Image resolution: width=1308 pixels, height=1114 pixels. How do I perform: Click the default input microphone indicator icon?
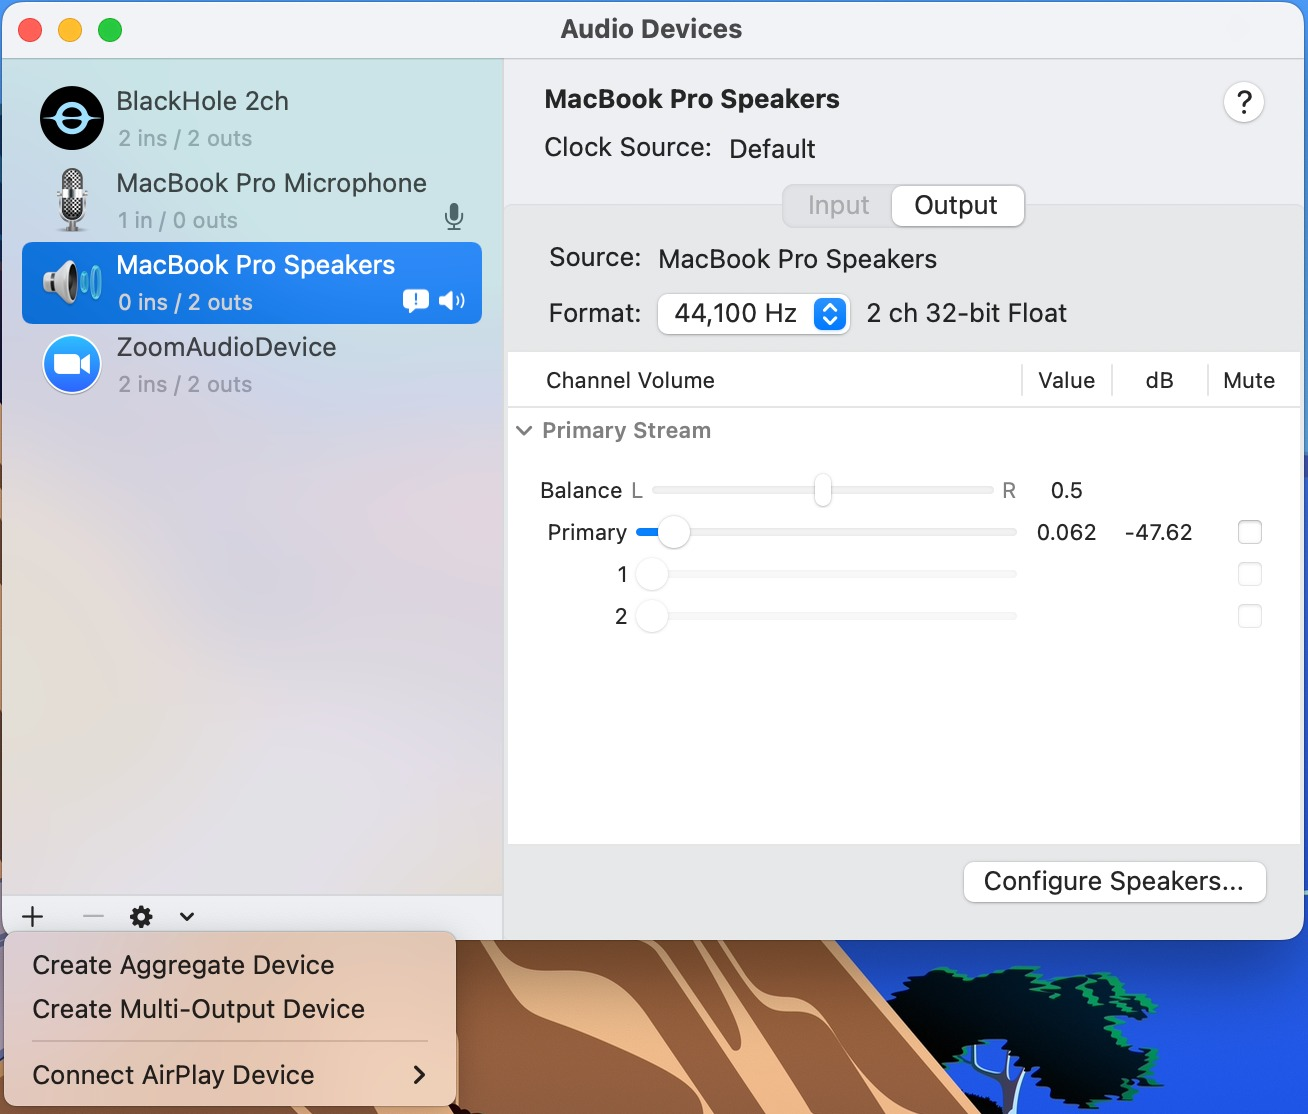454,217
